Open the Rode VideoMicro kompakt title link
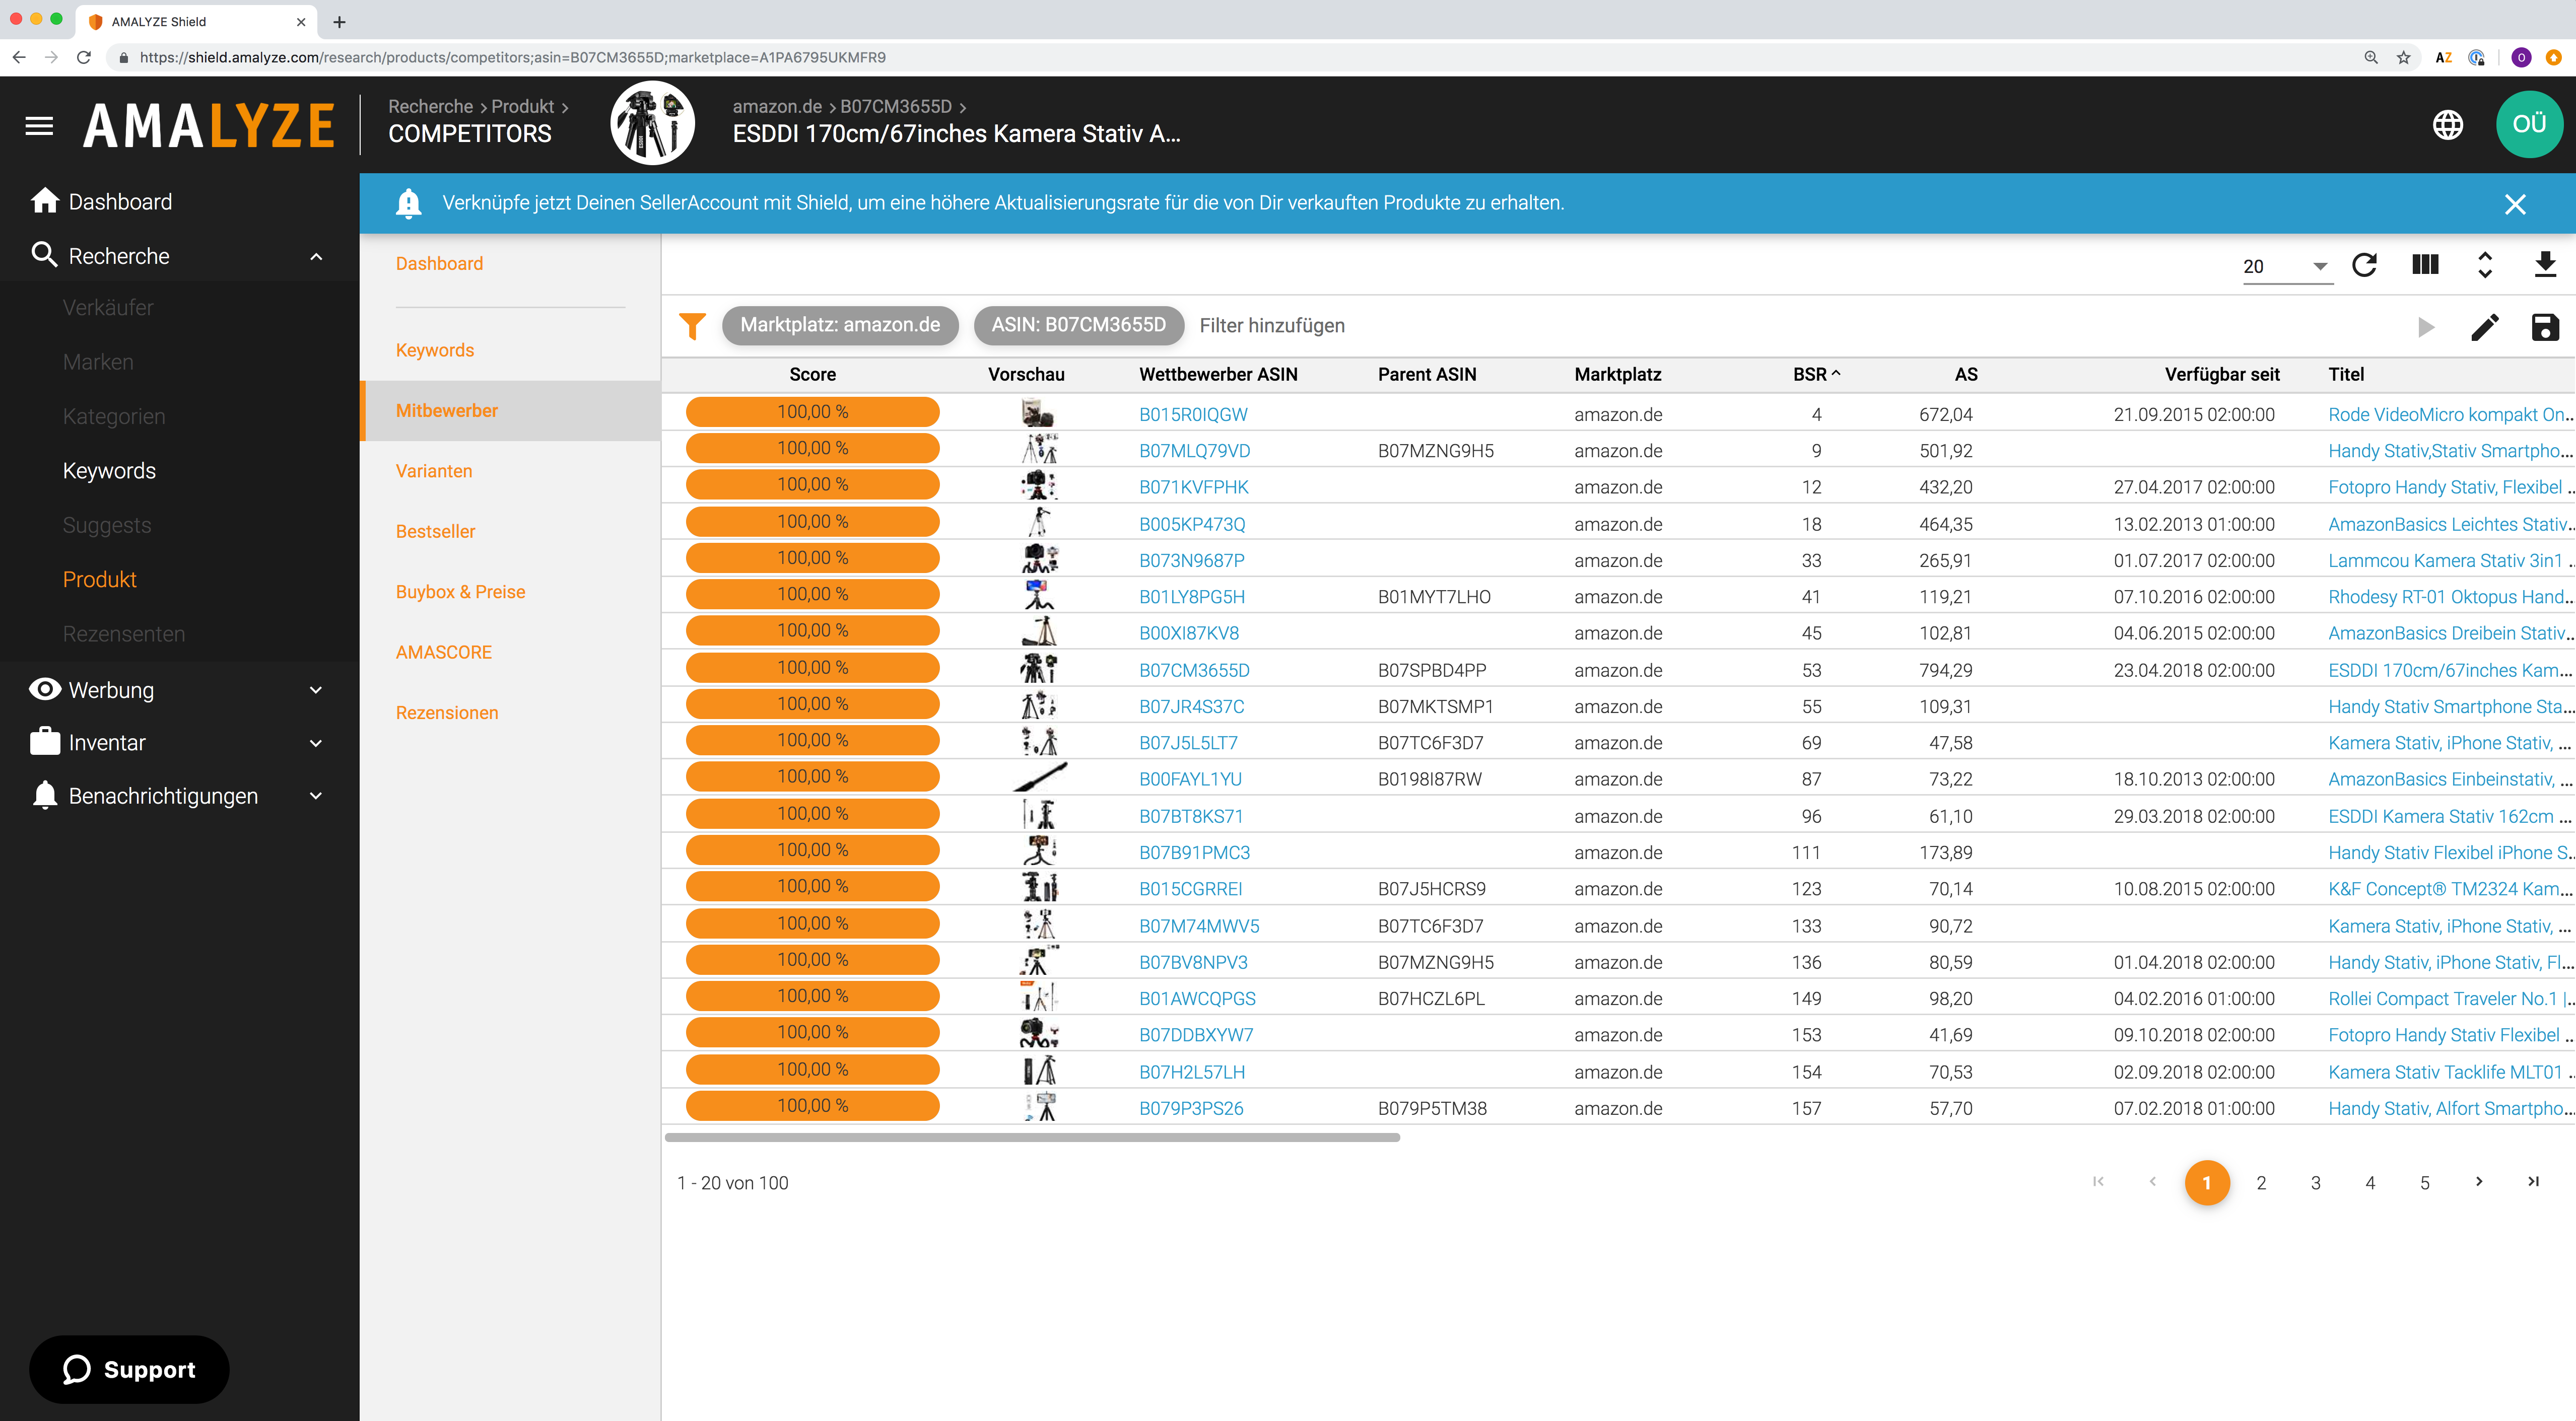Screen dimensions: 2576x1421 (x=2449, y=414)
